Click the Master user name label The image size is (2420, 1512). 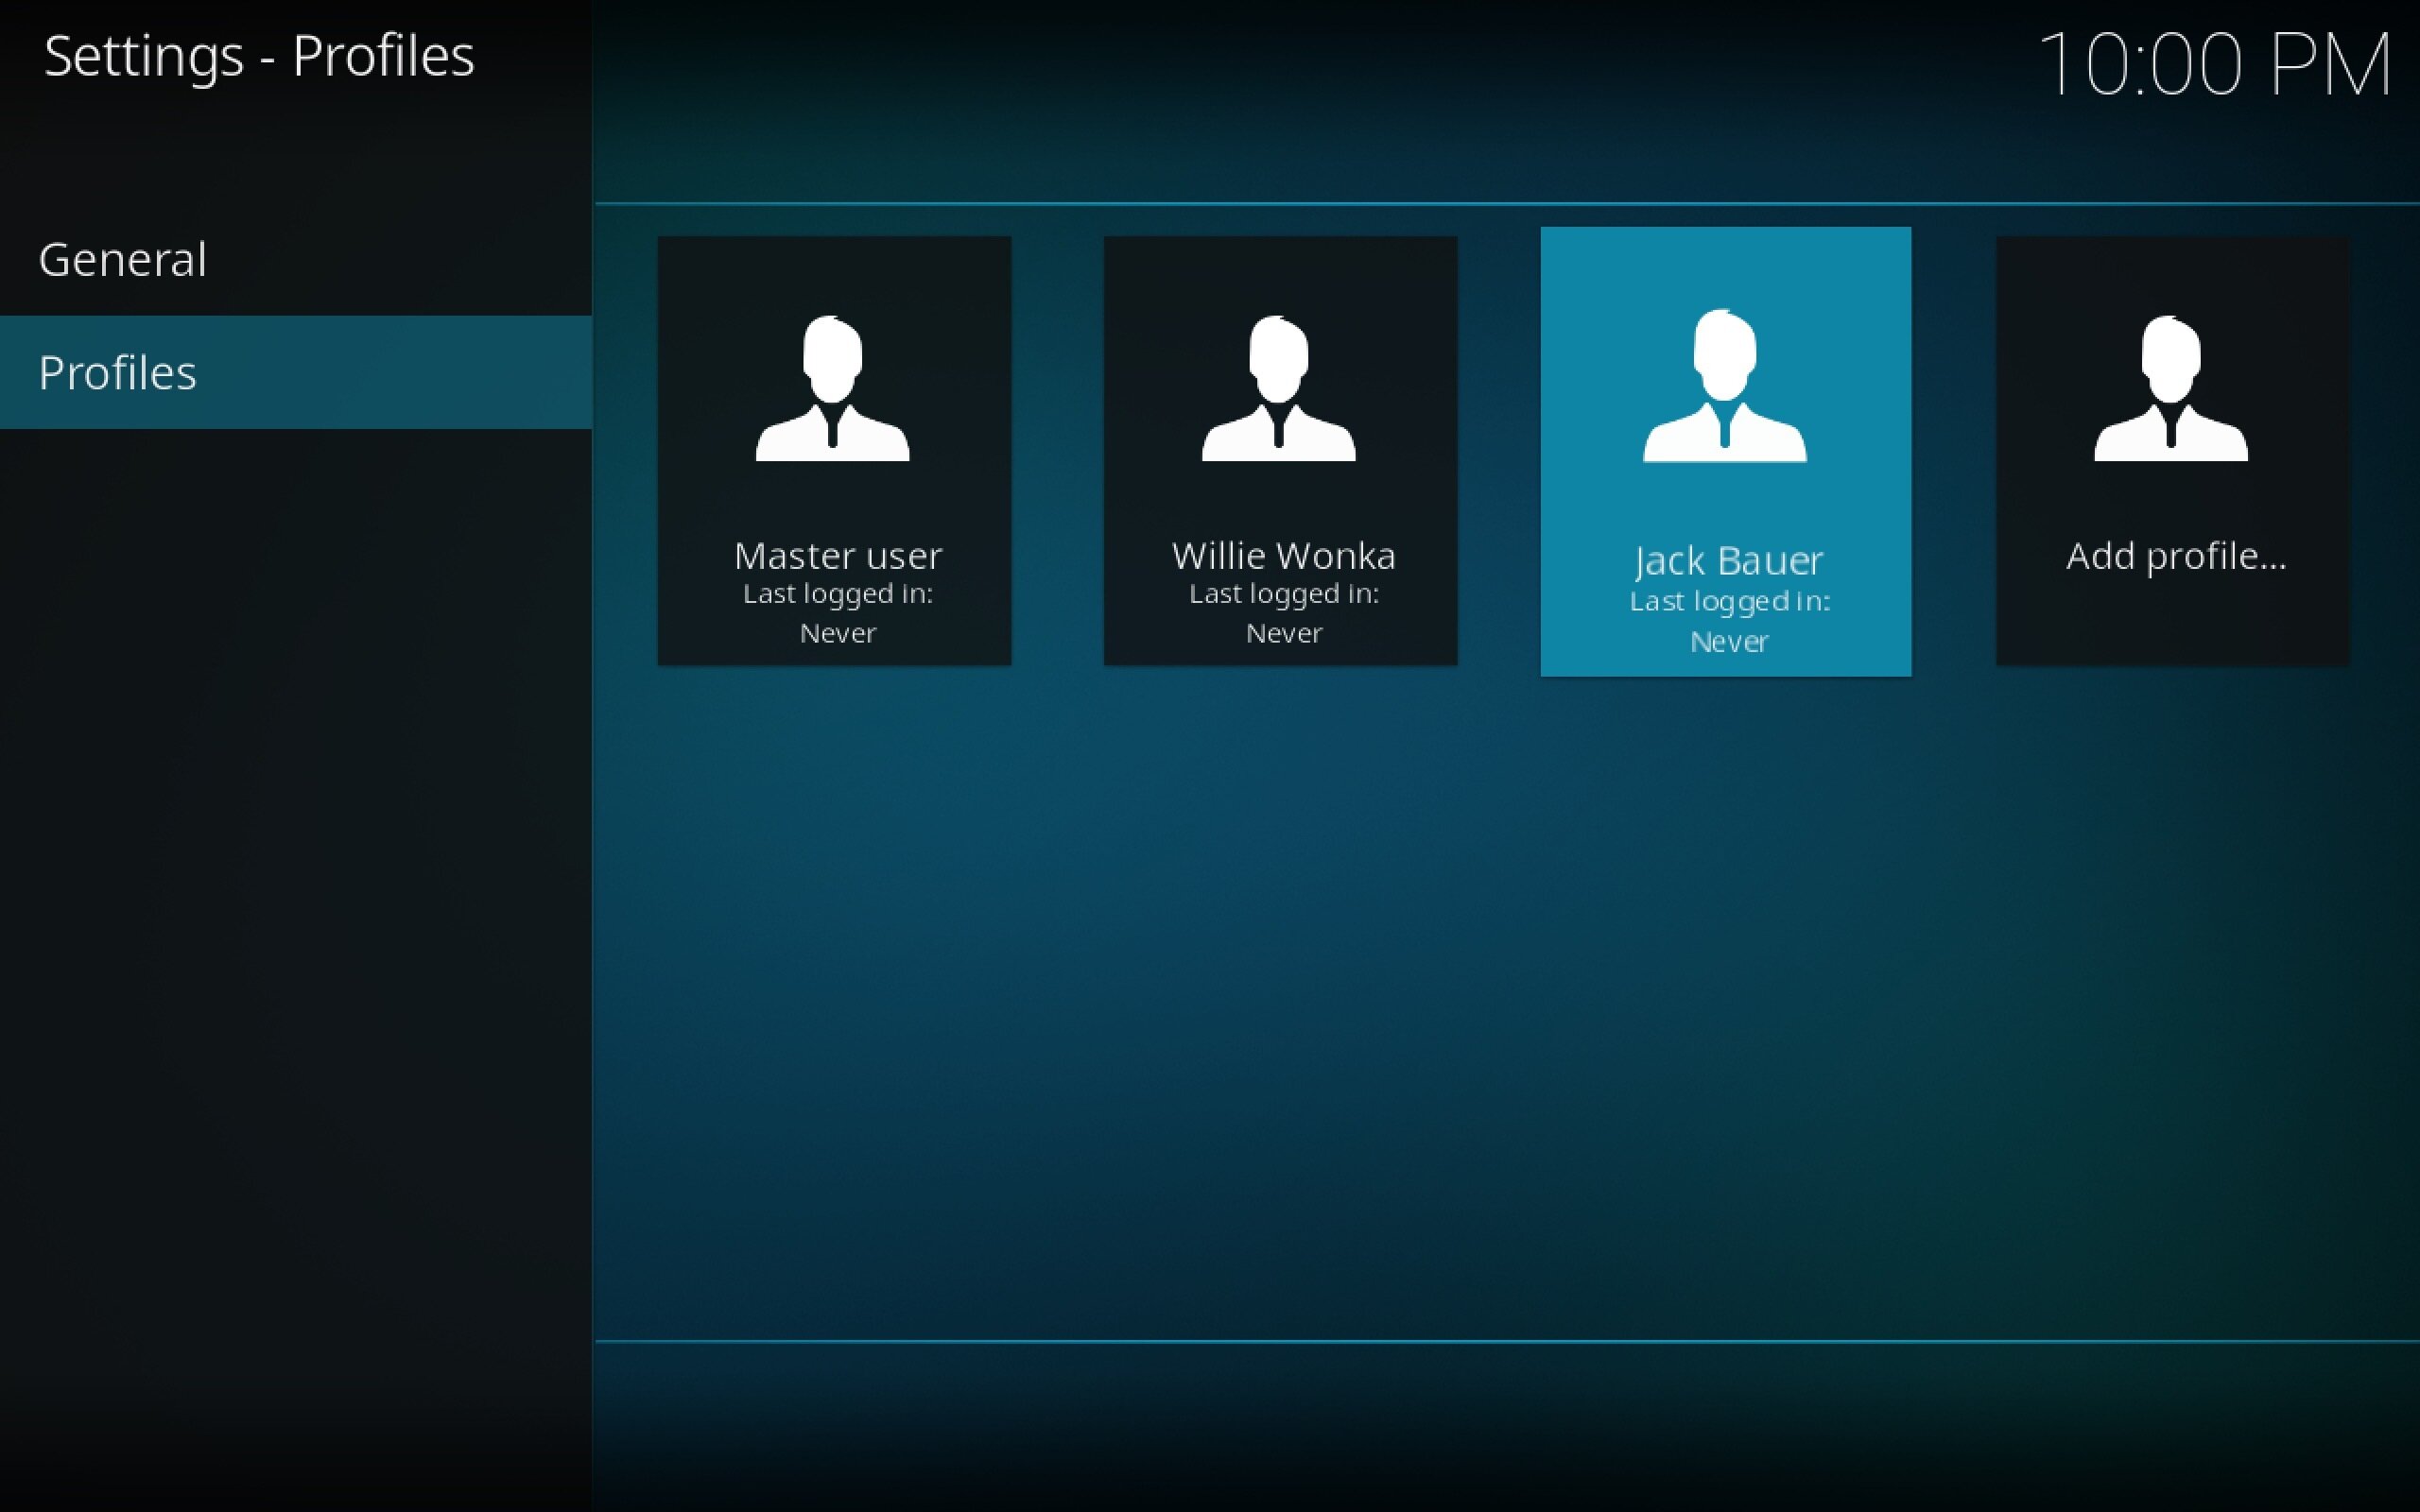[838, 556]
